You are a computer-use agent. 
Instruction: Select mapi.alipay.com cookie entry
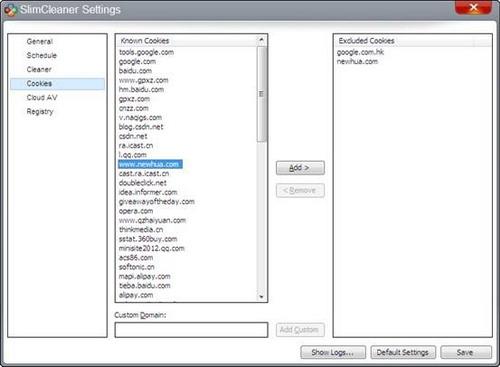pos(145,276)
